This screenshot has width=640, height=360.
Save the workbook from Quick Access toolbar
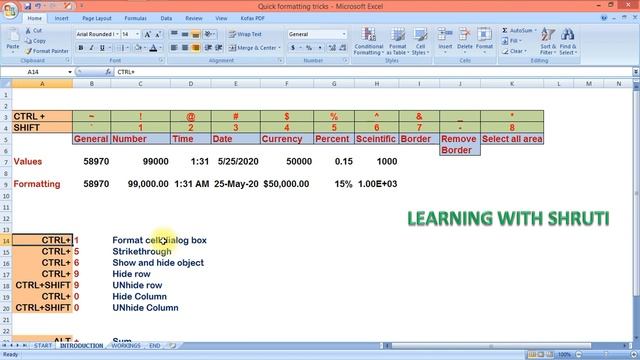coord(27,6)
